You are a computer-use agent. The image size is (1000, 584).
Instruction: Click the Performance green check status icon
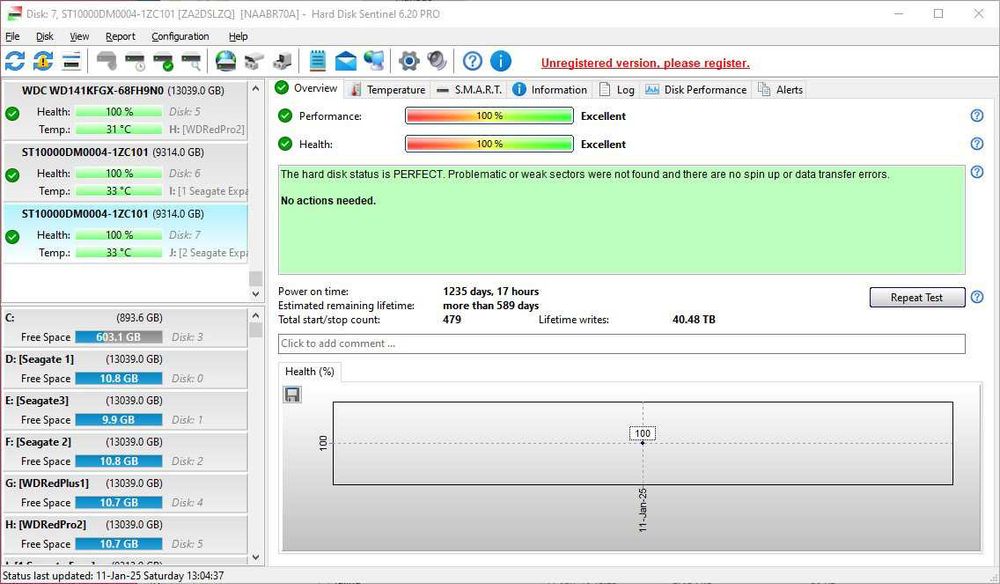pyautogui.click(x=285, y=115)
